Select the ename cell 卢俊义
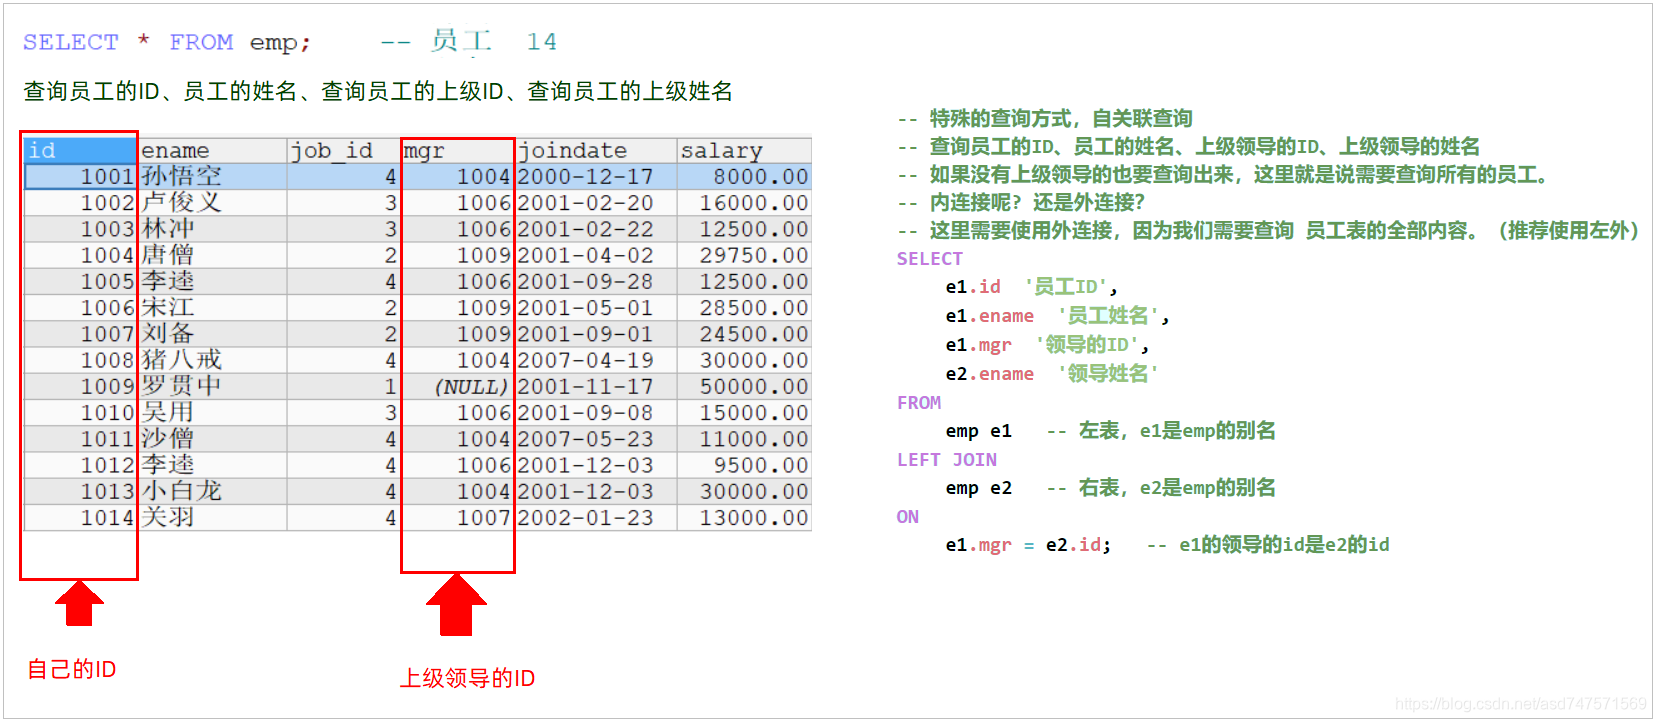Viewport: 1656px width, 722px height. click(212, 203)
